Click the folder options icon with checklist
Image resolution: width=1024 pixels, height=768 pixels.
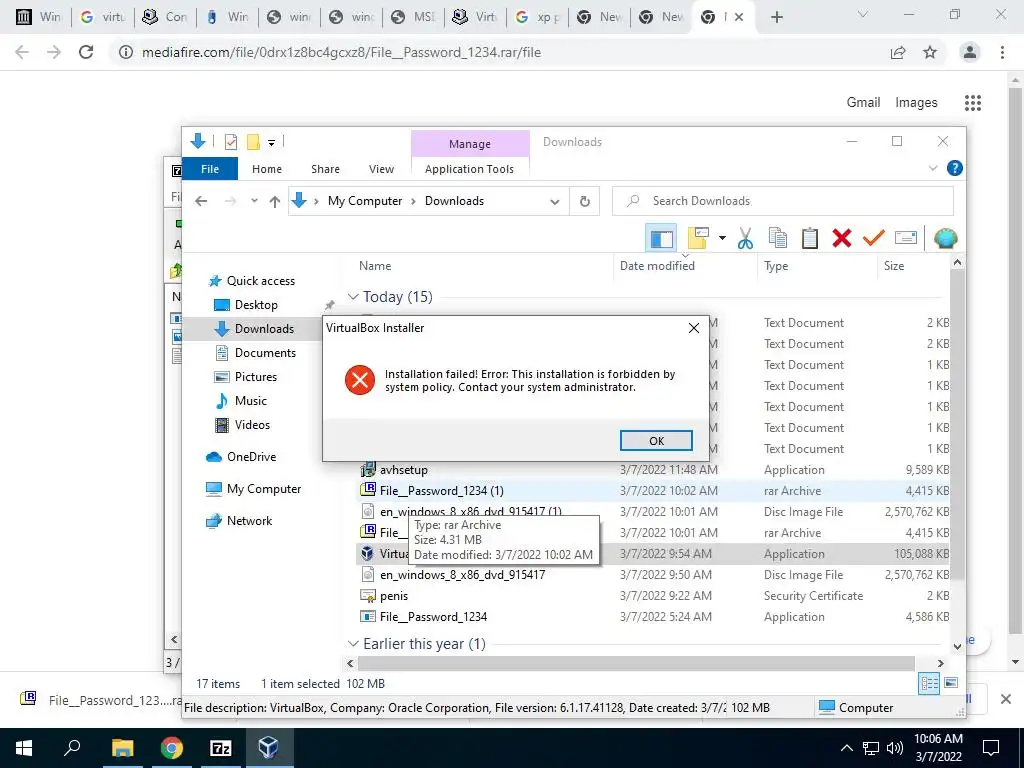coord(697,238)
